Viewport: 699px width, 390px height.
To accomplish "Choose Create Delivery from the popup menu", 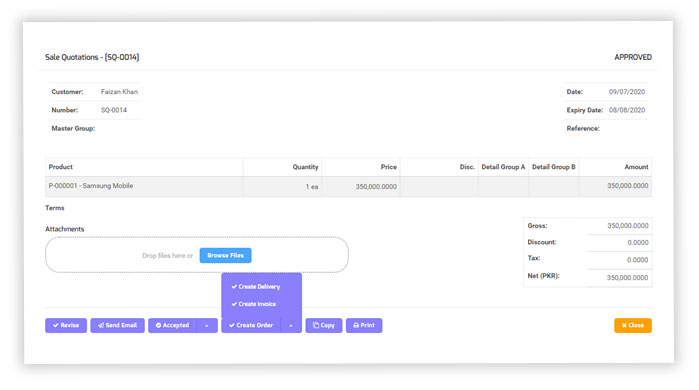I will [256, 287].
